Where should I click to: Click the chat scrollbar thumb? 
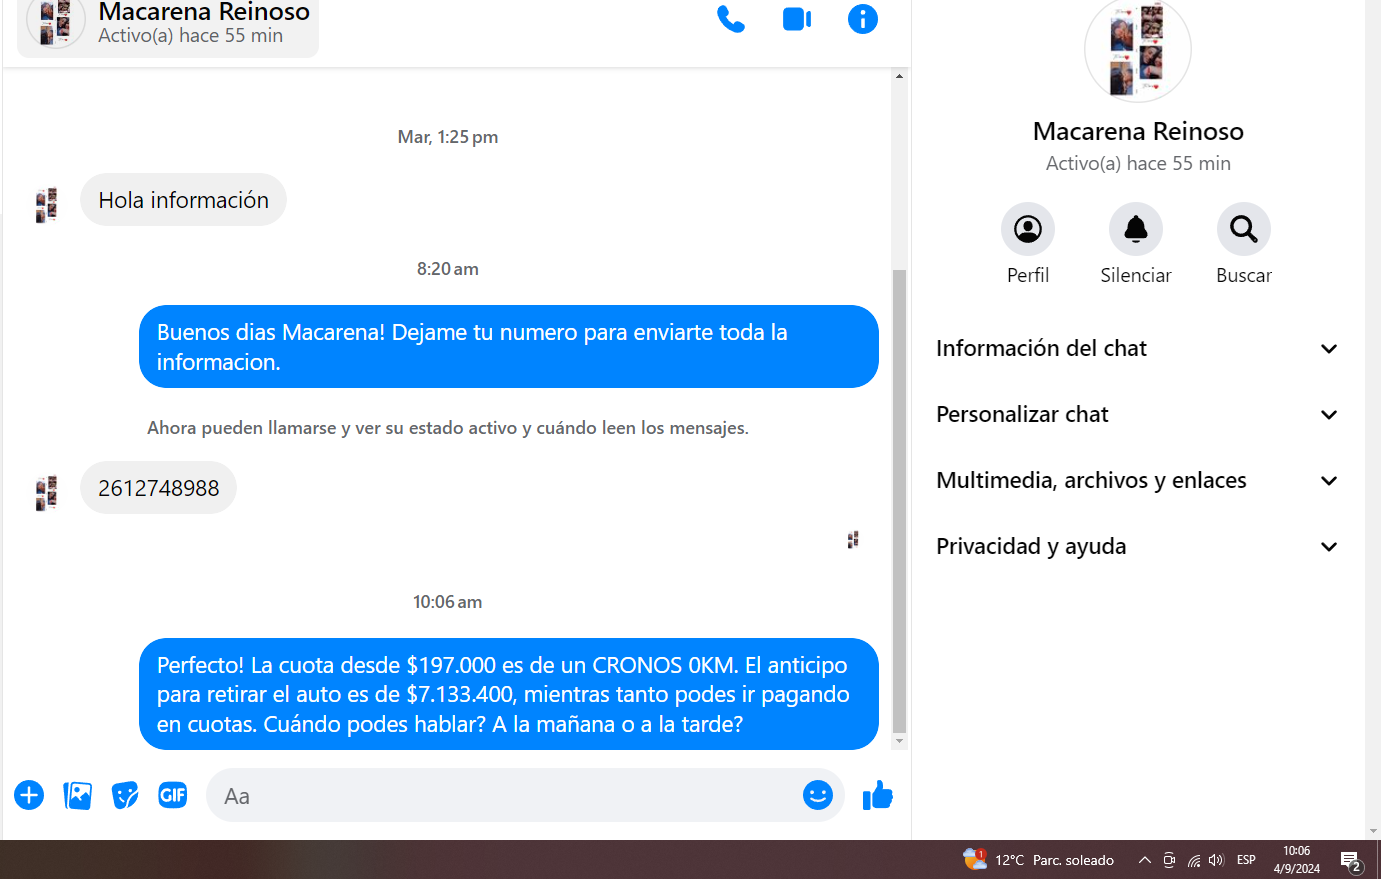899,501
